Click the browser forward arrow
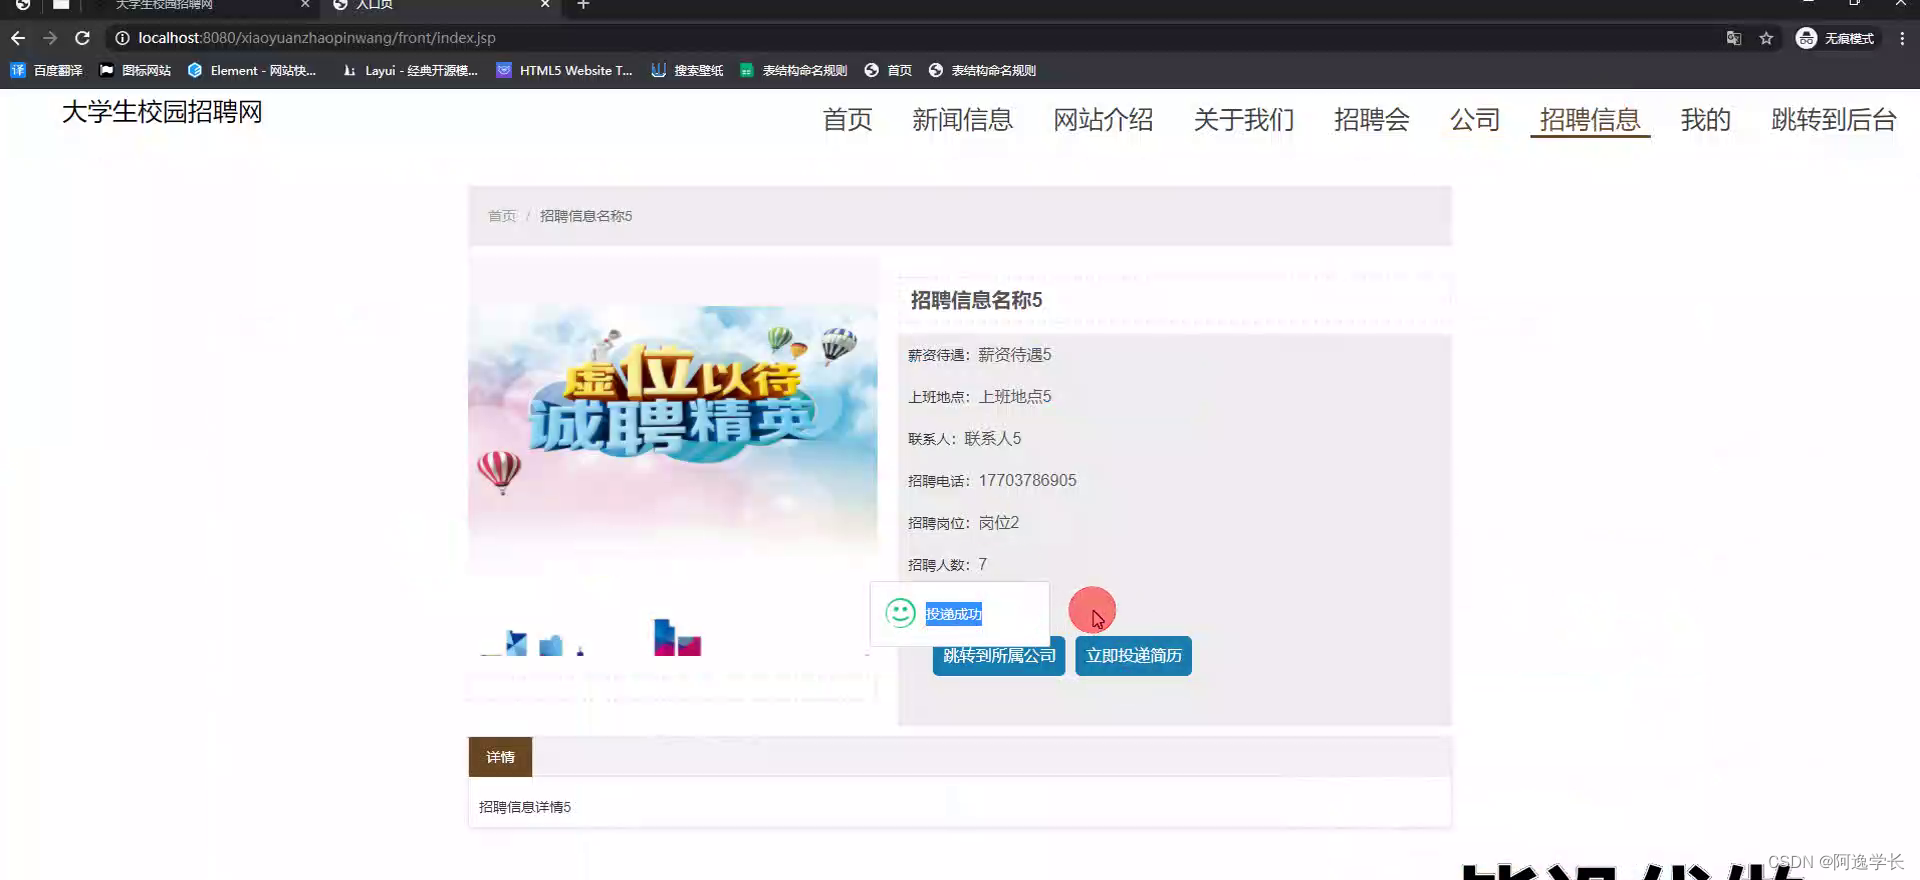 (50, 38)
